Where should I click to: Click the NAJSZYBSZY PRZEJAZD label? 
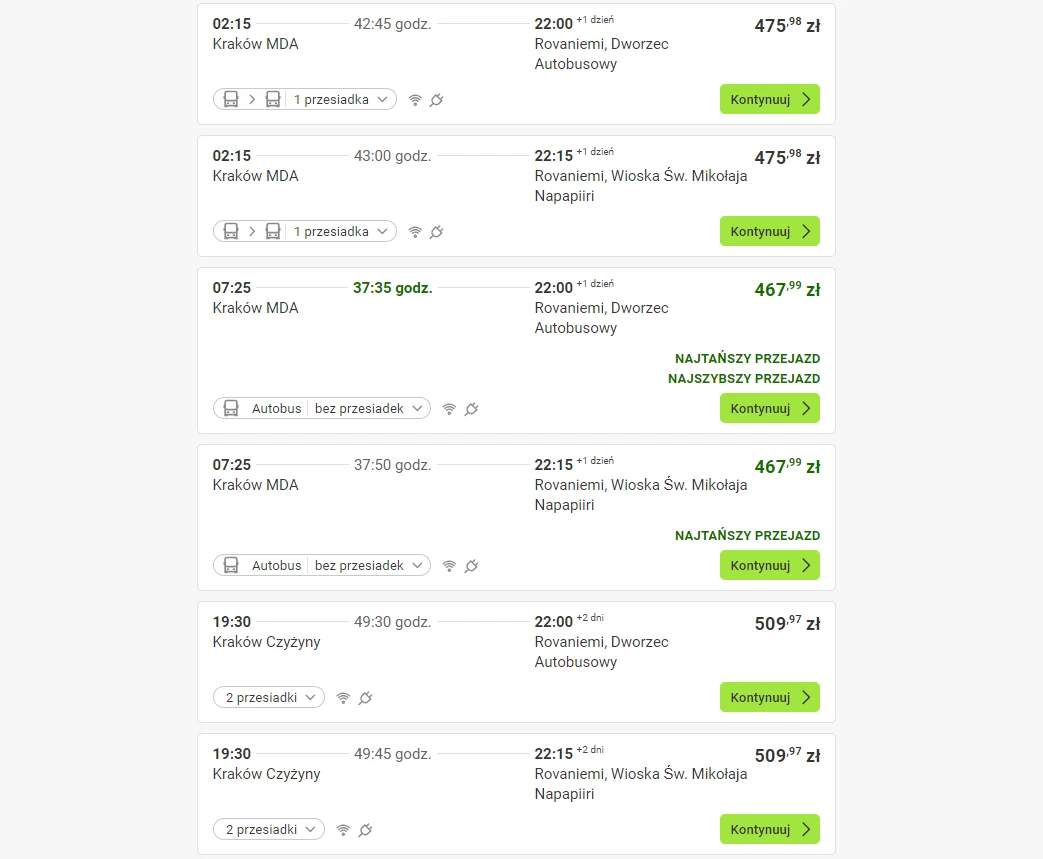point(744,378)
